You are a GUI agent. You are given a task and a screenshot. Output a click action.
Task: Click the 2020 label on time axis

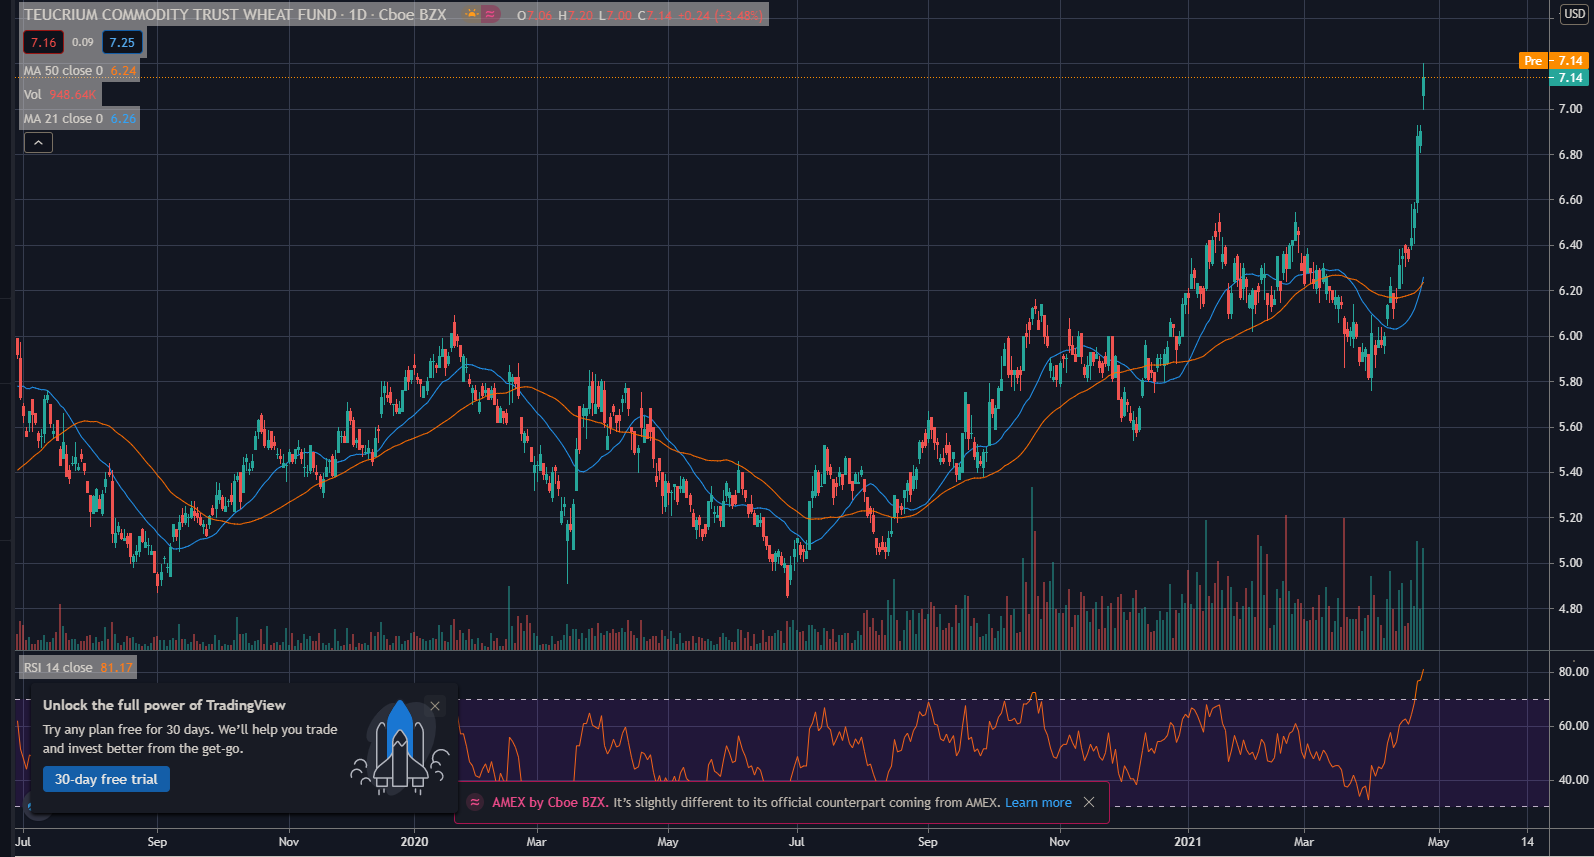pyautogui.click(x=414, y=841)
